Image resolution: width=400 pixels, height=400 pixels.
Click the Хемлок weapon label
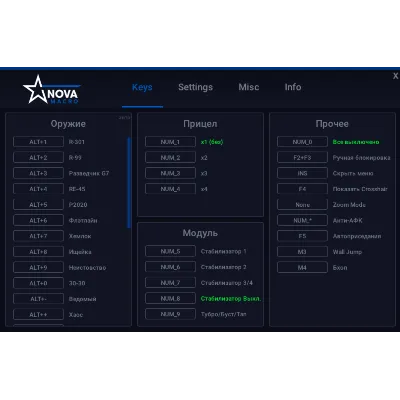click(x=80, y=236)
